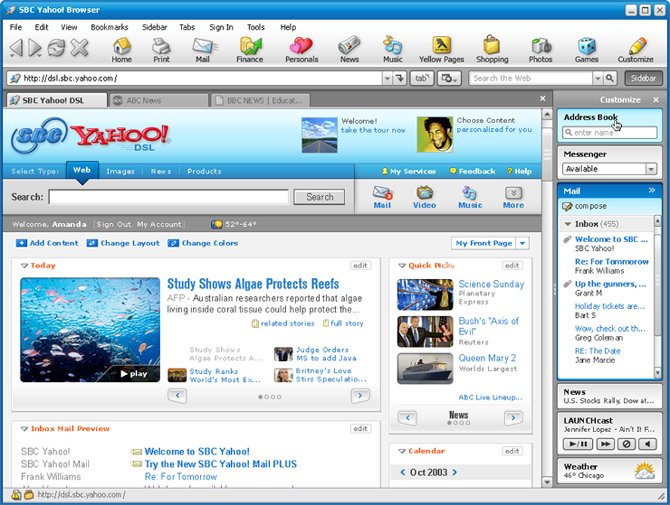The image size is (670, 505).
Task: Open the Games dice icon
Action: (587, 50)
